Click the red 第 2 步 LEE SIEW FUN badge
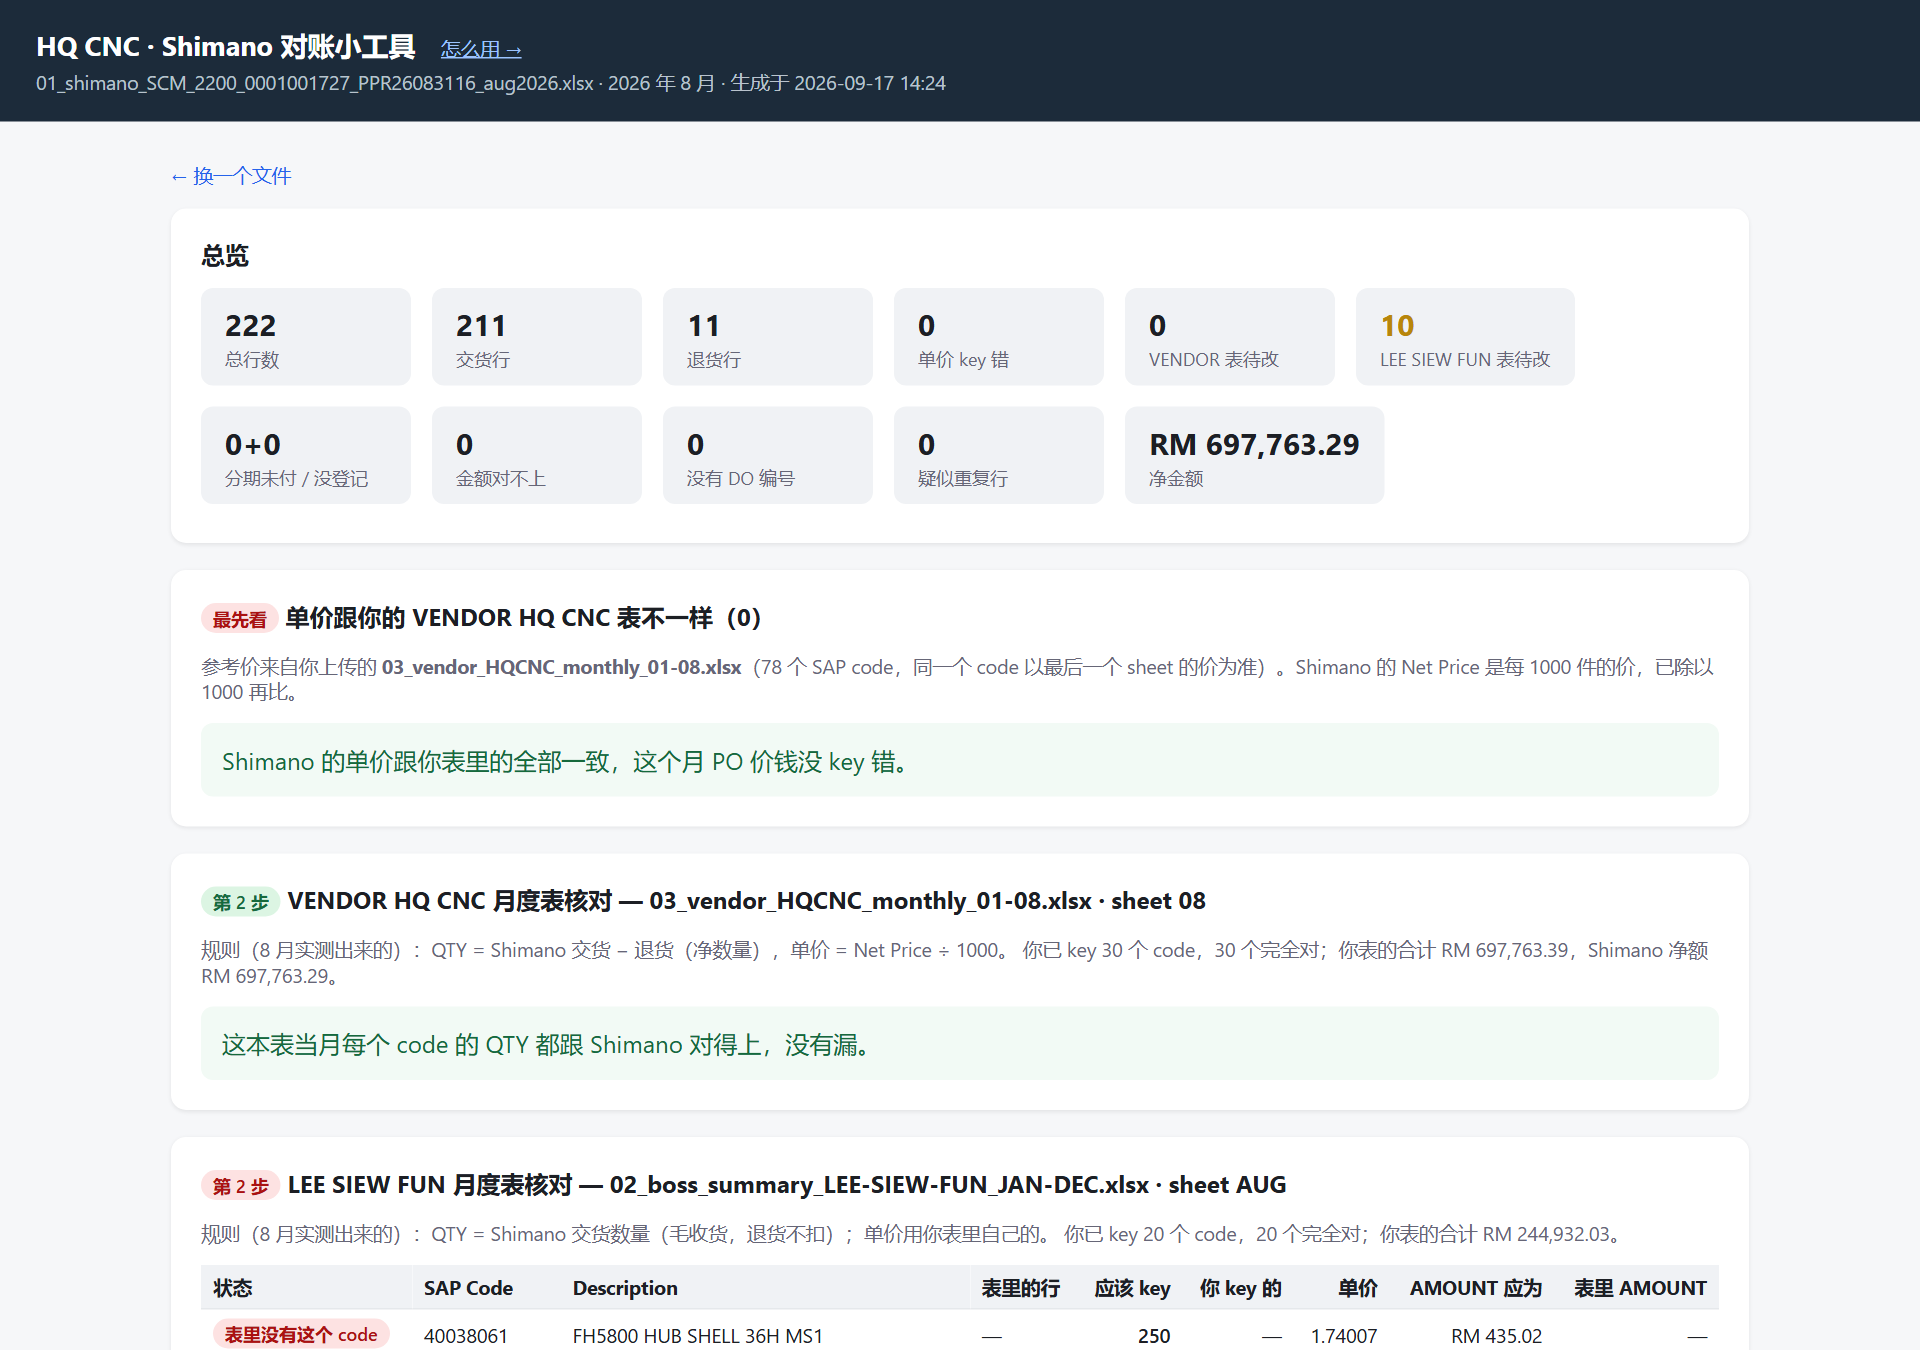The width and height of the screenshot is (1920, 1350). [240, 1186]
